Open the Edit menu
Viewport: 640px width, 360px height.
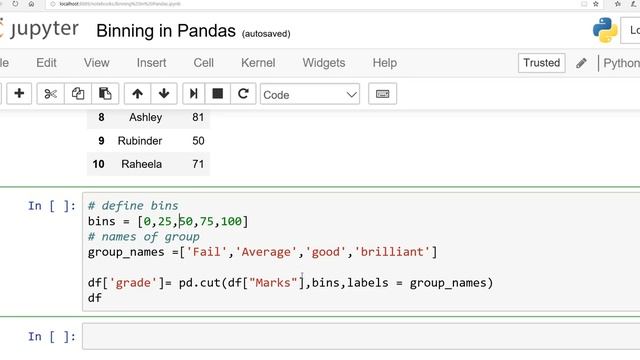pos(46,63)
